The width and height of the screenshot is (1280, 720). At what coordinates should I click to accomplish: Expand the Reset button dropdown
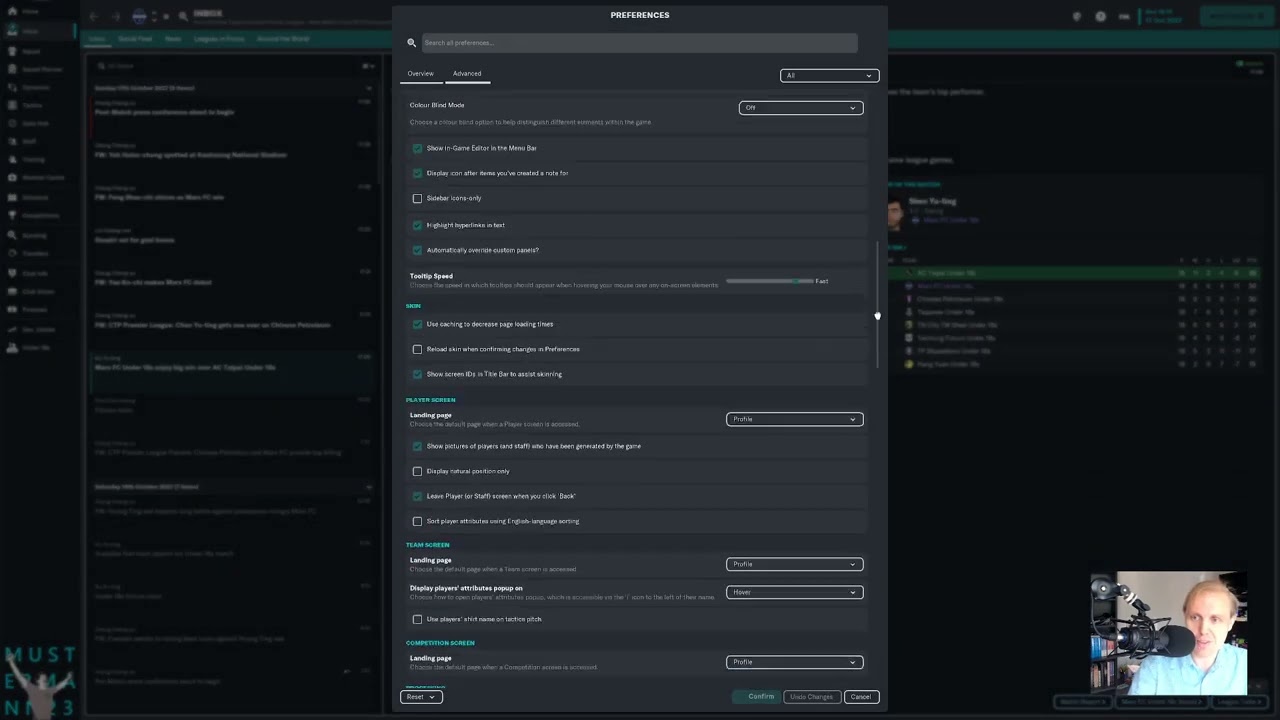pyautogui.click(x=421, y=697)
